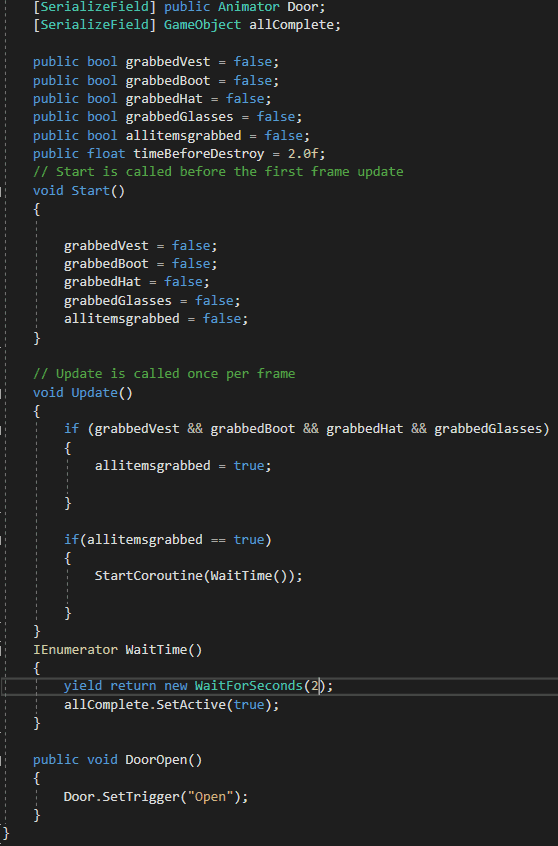Collapse the void Start() method outline marker
Viewport: 558px width, 846px height.
click(2, 190)
